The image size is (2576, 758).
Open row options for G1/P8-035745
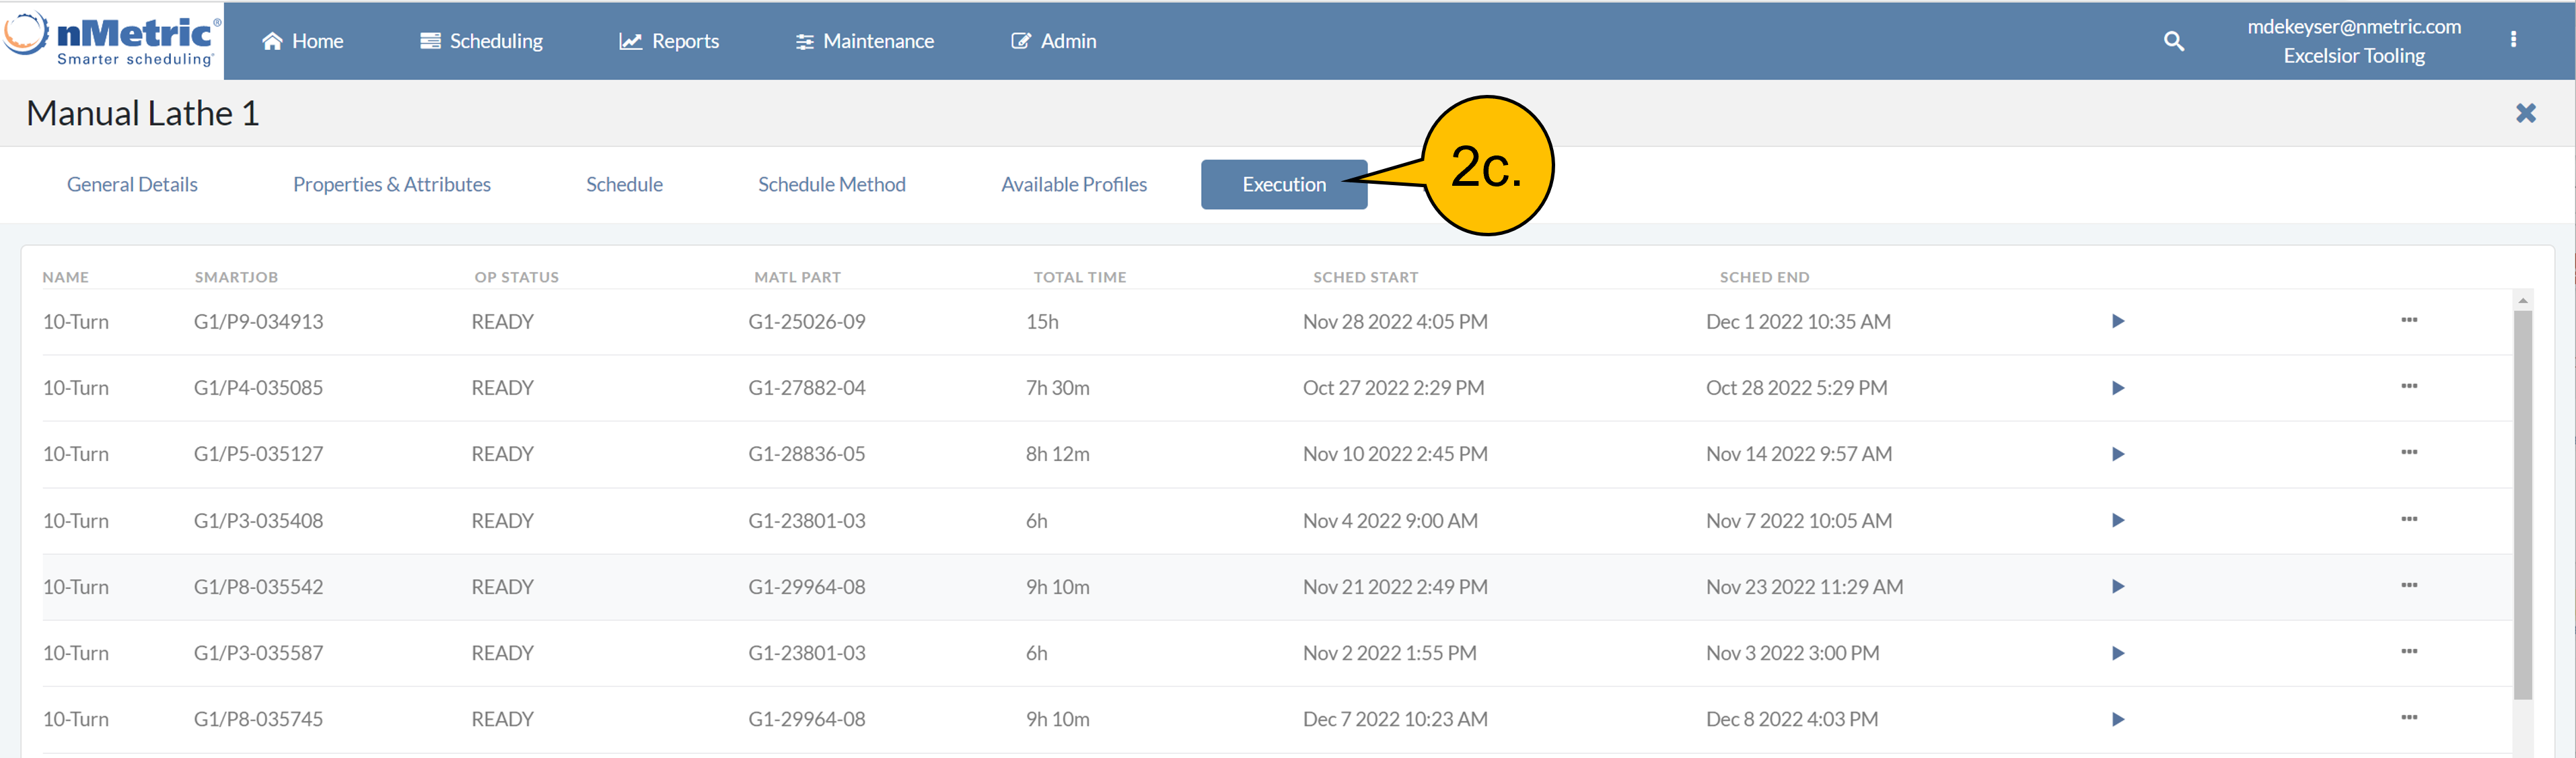[x=2408, y=717]
